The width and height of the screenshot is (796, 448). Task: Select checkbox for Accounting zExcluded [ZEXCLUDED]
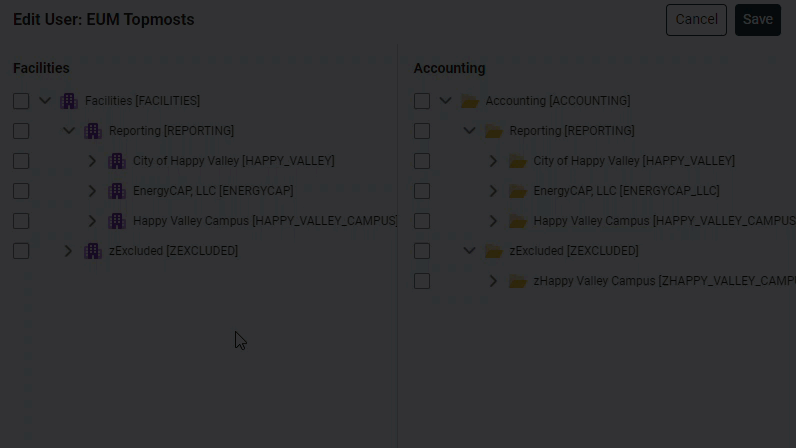click(422, 251)
